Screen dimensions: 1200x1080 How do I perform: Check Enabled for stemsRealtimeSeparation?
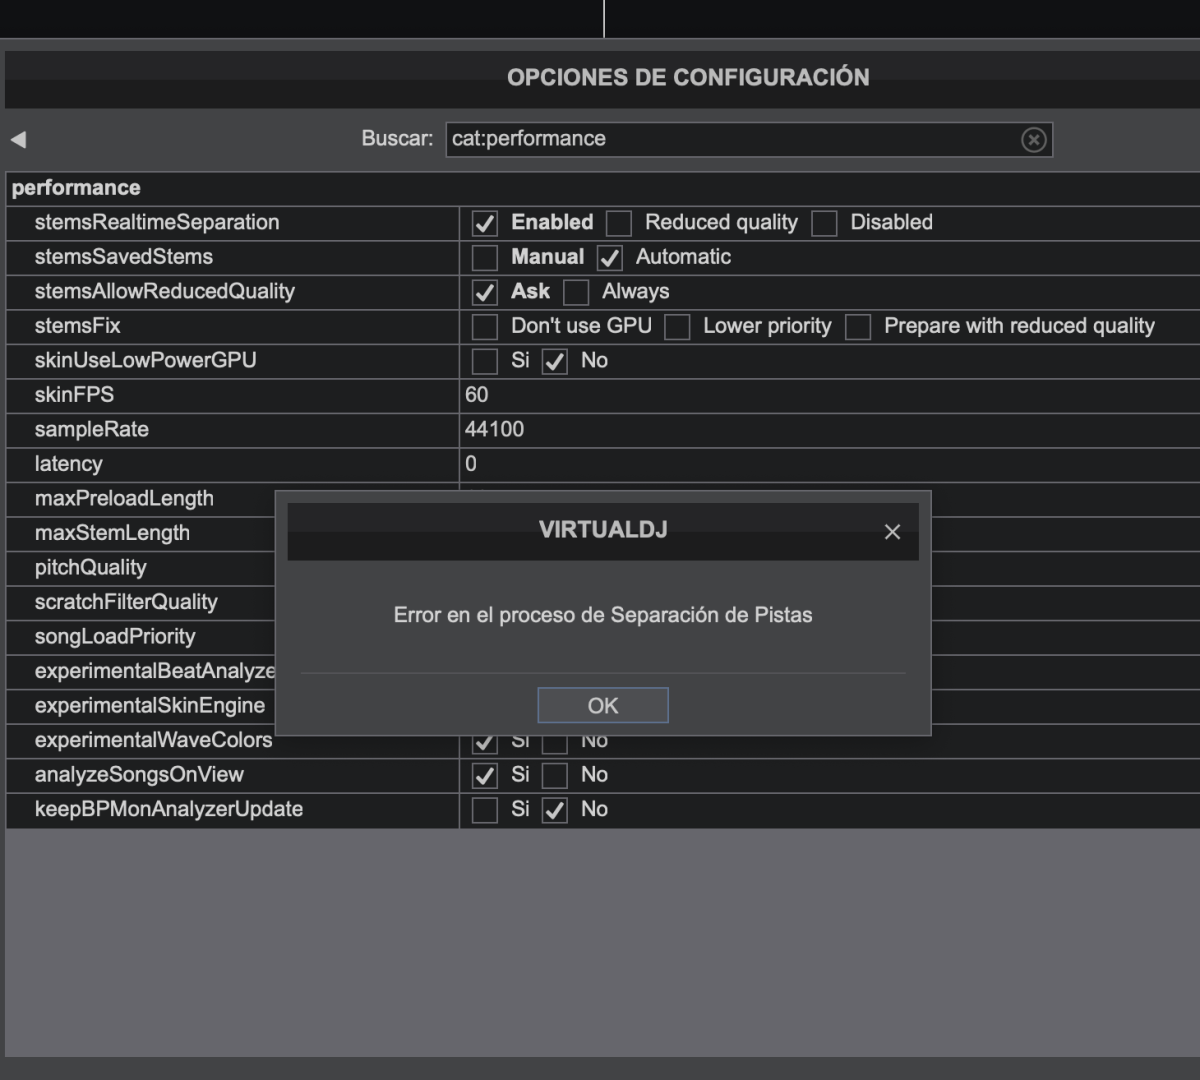click(x=485, y=223)
